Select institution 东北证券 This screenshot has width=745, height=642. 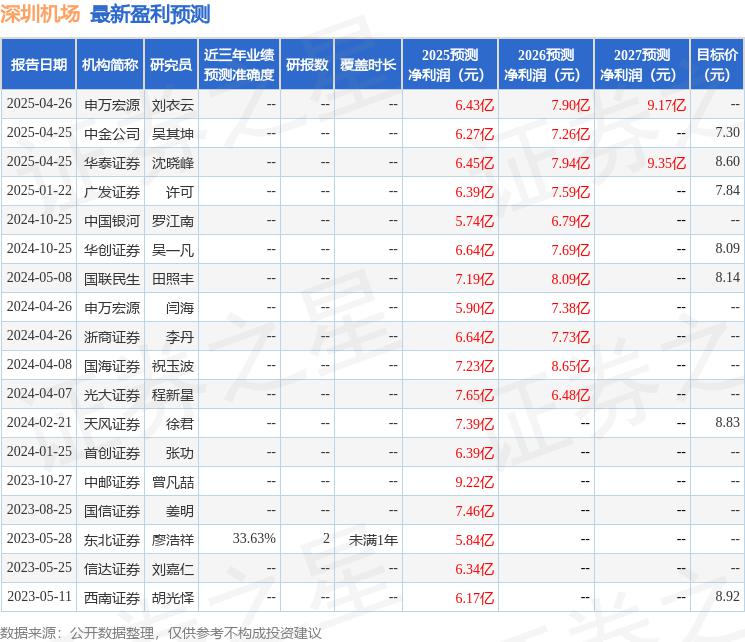click(112, 540)
